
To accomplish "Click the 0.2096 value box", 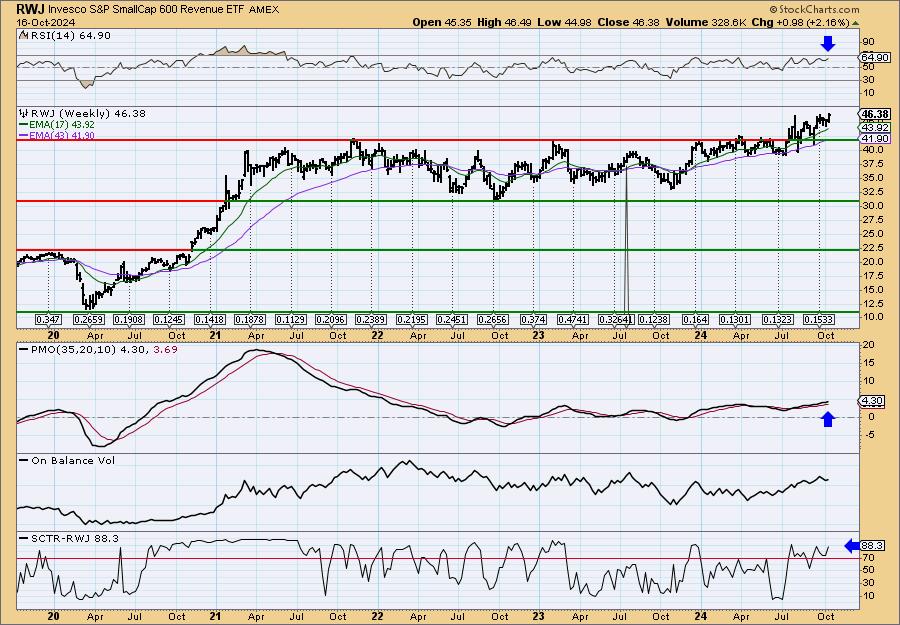I will 331,319.
